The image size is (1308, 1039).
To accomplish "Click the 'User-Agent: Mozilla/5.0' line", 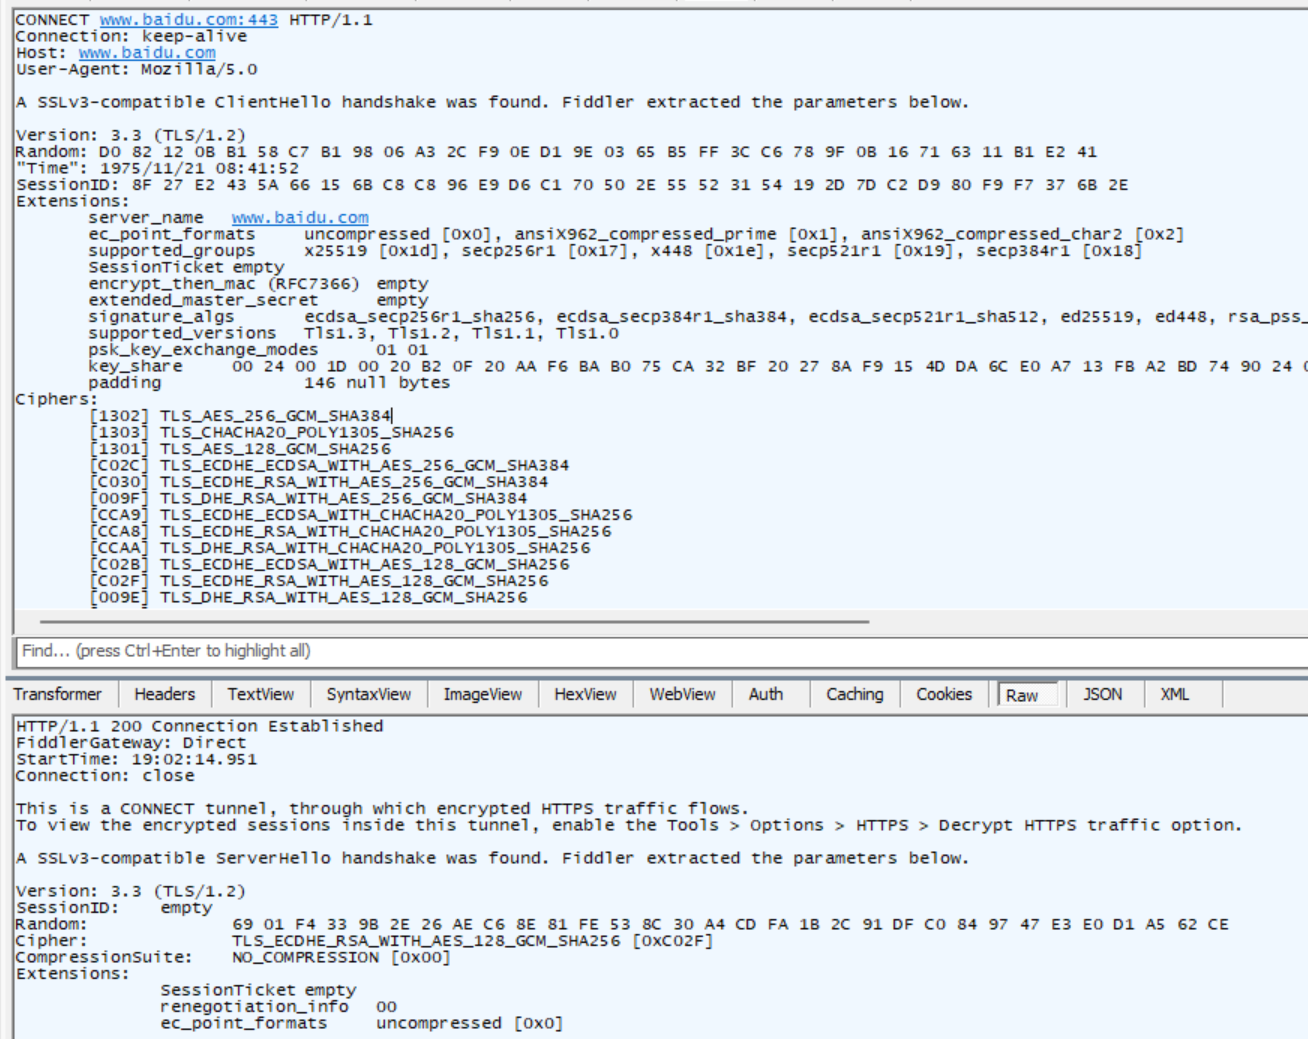I will 136,70.
